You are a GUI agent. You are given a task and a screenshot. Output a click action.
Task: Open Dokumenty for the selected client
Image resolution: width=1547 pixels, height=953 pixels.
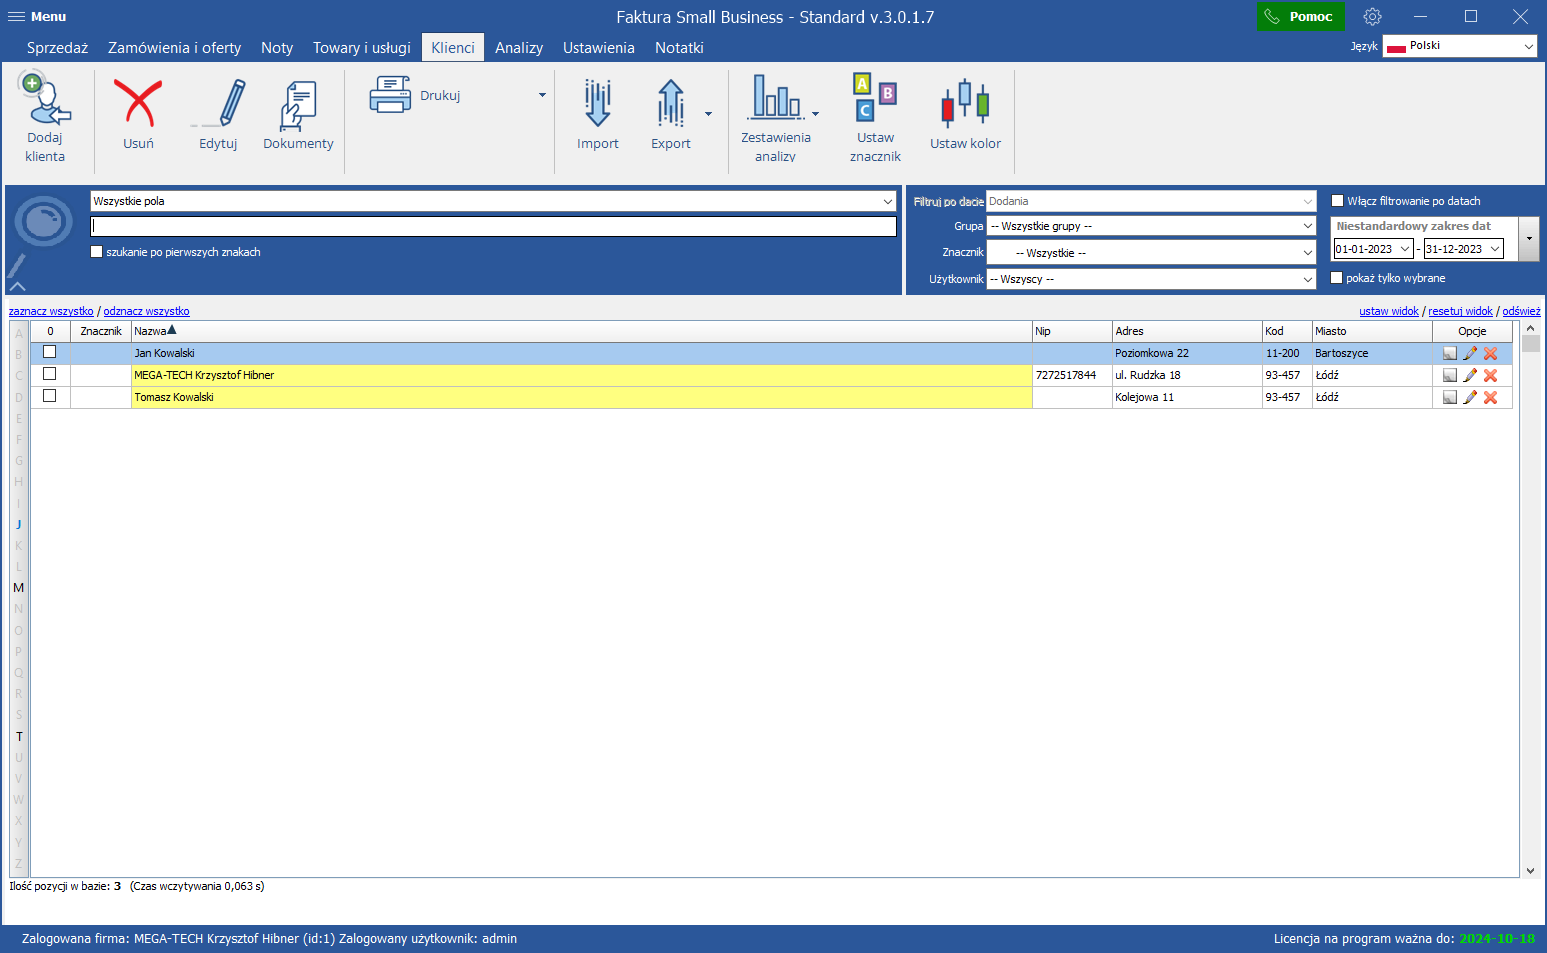pyautogui.click(x=298, y=105)
